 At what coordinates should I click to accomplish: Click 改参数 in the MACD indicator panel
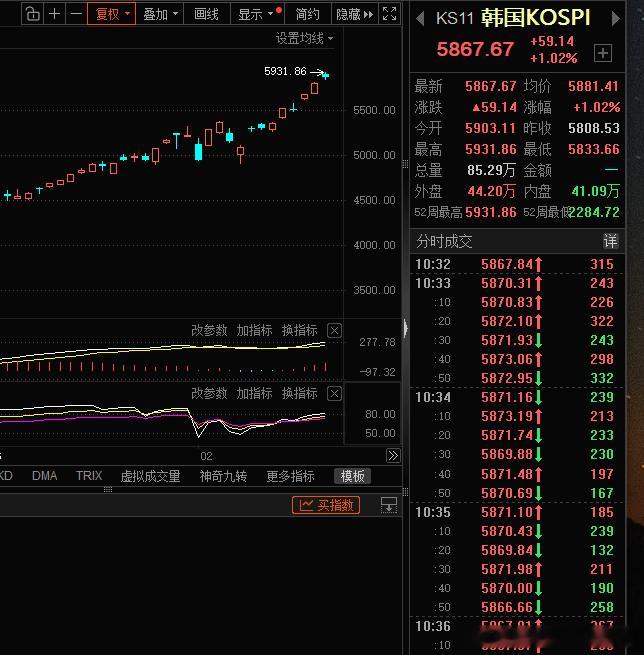(209, 330)
